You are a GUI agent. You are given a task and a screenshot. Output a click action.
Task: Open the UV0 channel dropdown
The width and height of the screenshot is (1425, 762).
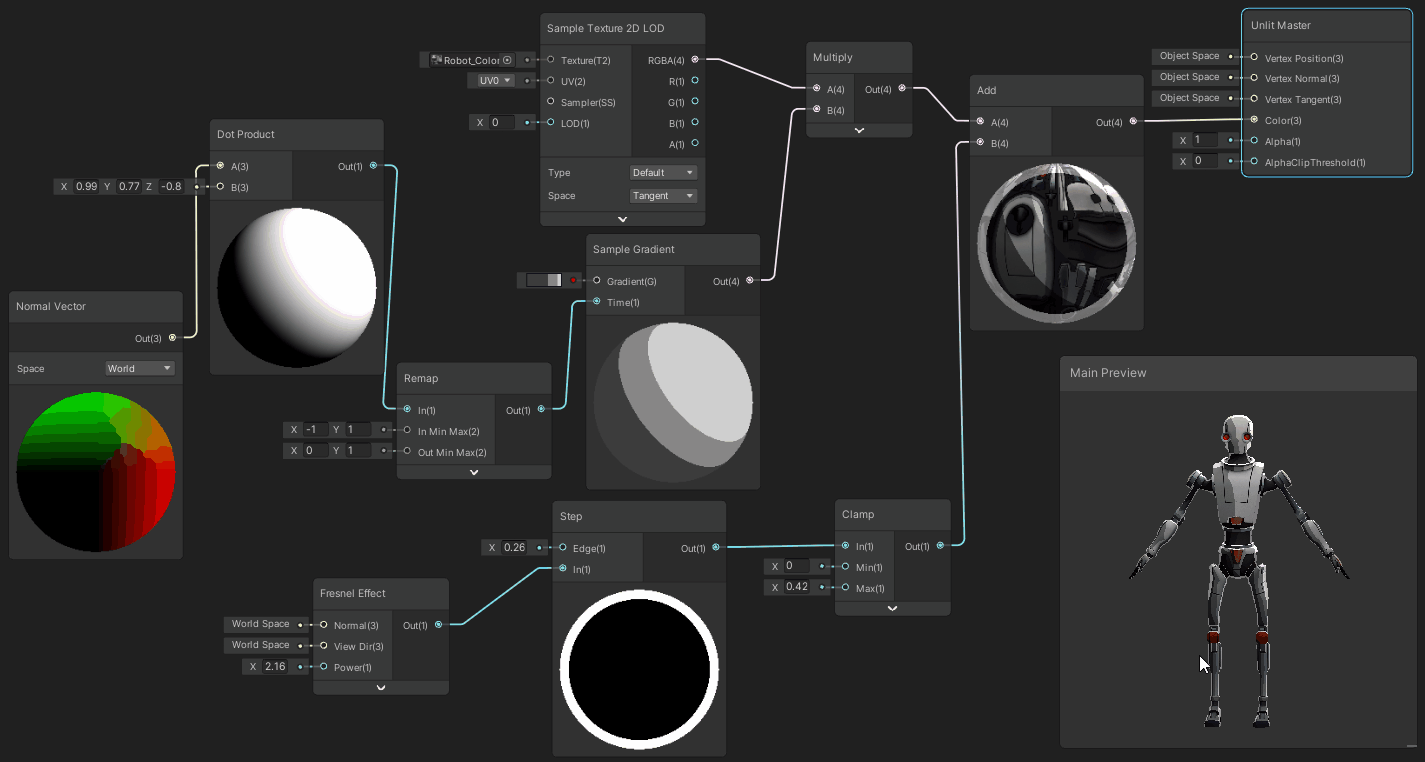coord(491,81)
